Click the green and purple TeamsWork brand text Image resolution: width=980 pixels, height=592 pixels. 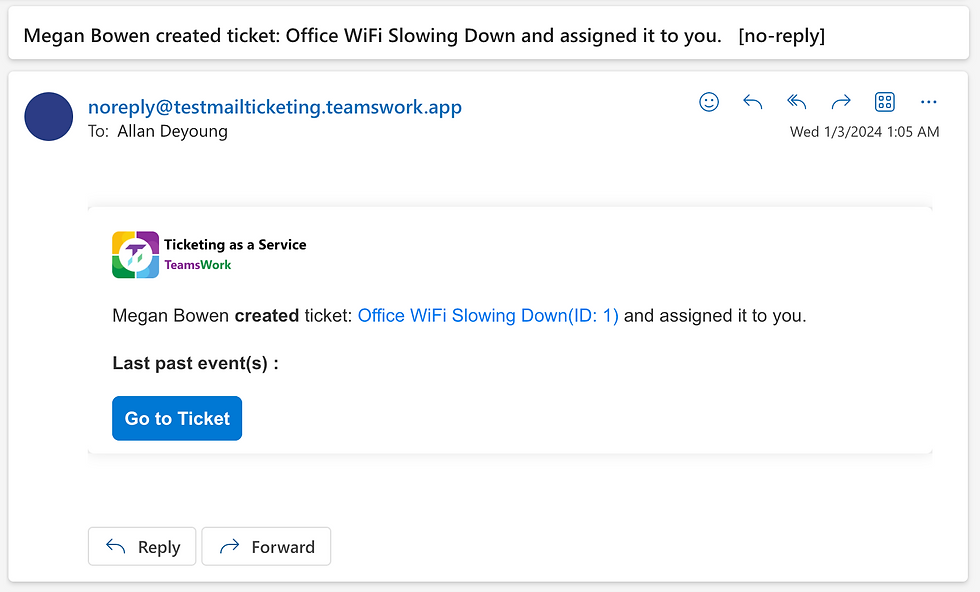198,265
